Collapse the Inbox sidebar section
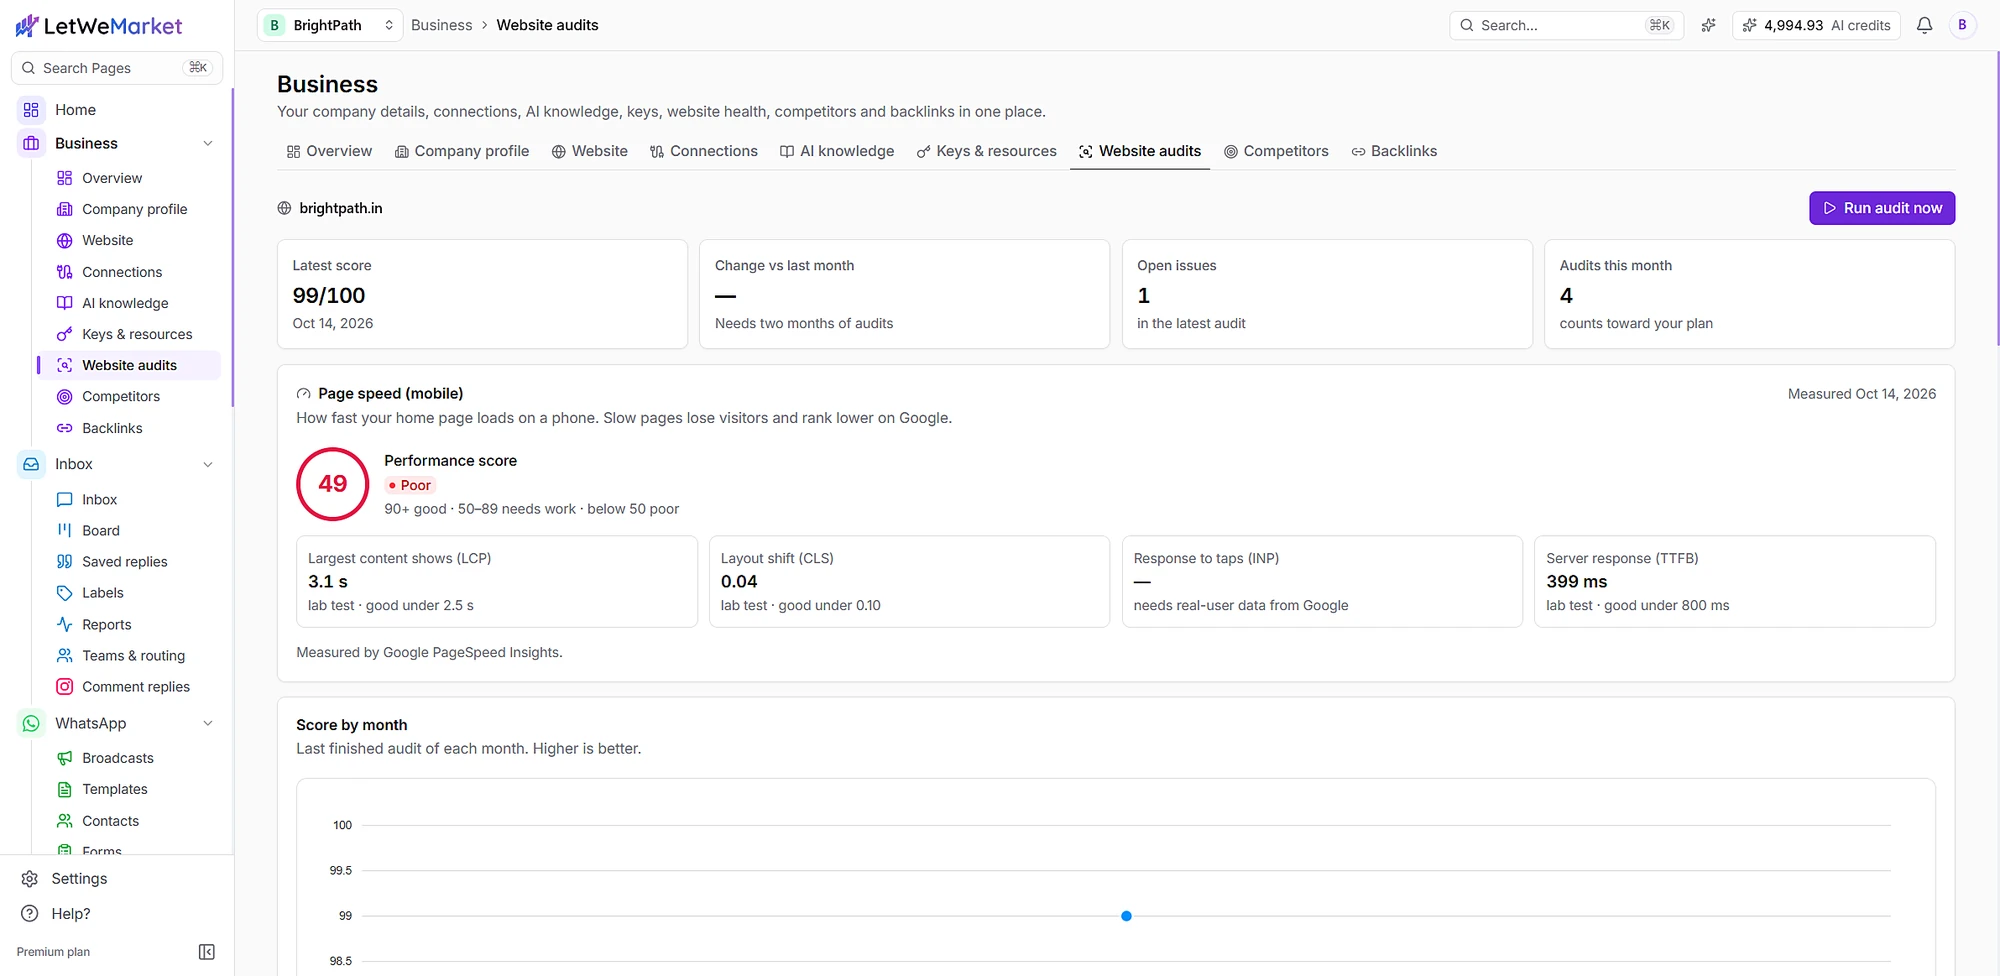The height and width of the screenshot is (976, 2000). (x=208, y=465)
